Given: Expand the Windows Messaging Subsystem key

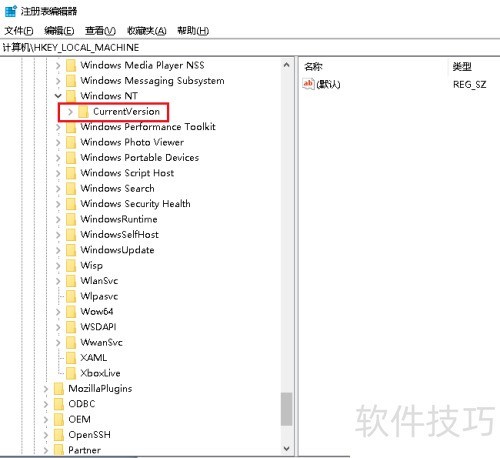Looking at the screenshot, I should [58, 81].
